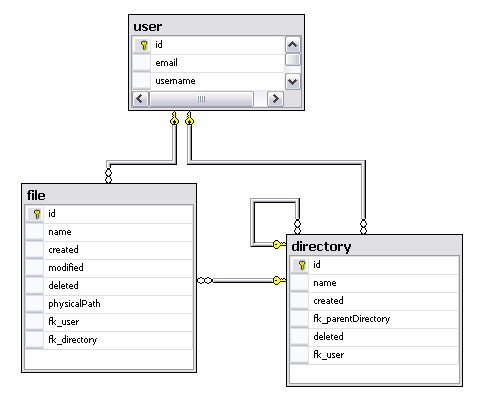Click the up arrow in user table scrollbar
This screenshot has width=494, height=412.
pos(293,45)
